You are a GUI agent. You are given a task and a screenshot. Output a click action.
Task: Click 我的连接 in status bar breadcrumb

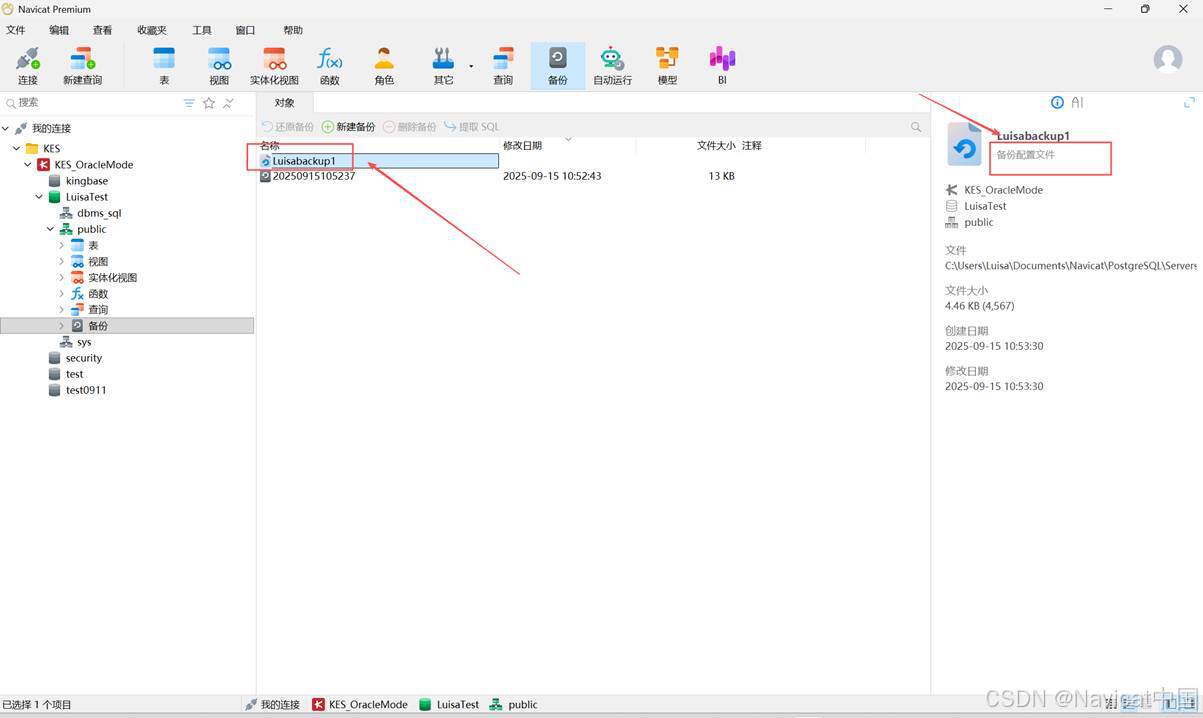[x=272, y=704]
